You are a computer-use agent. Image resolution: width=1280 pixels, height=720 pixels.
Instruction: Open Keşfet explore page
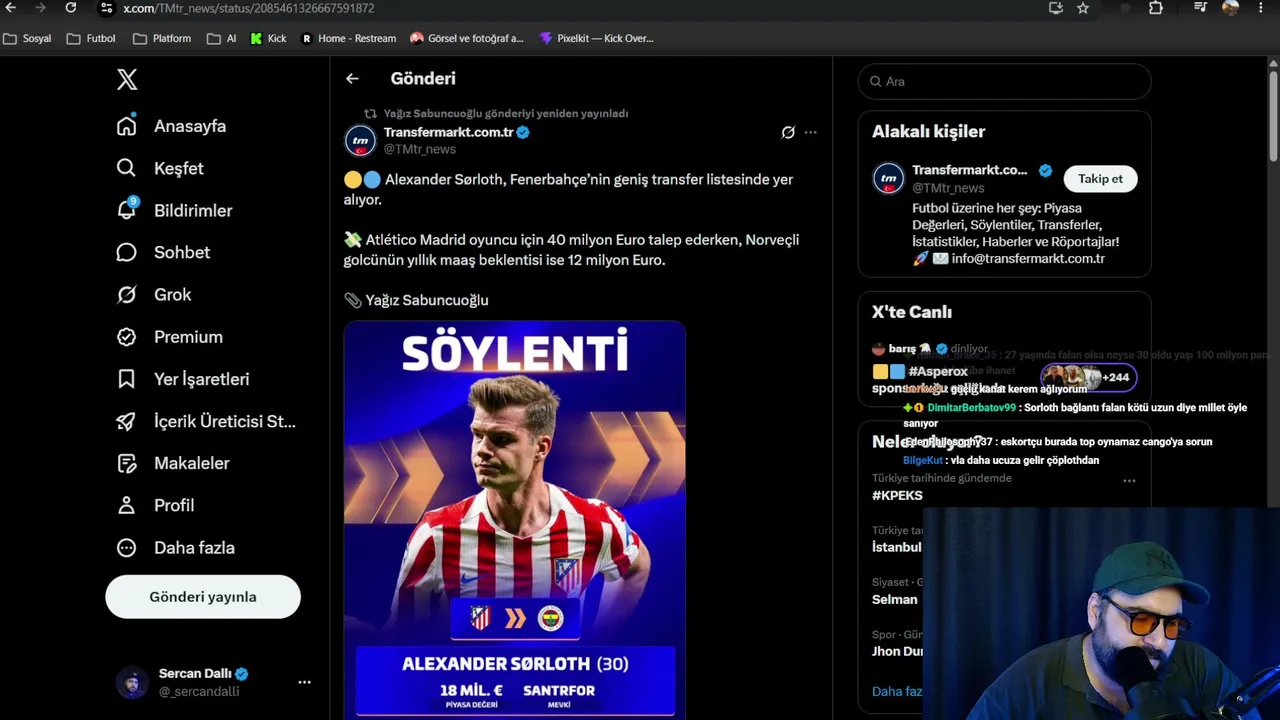point(160,168)
